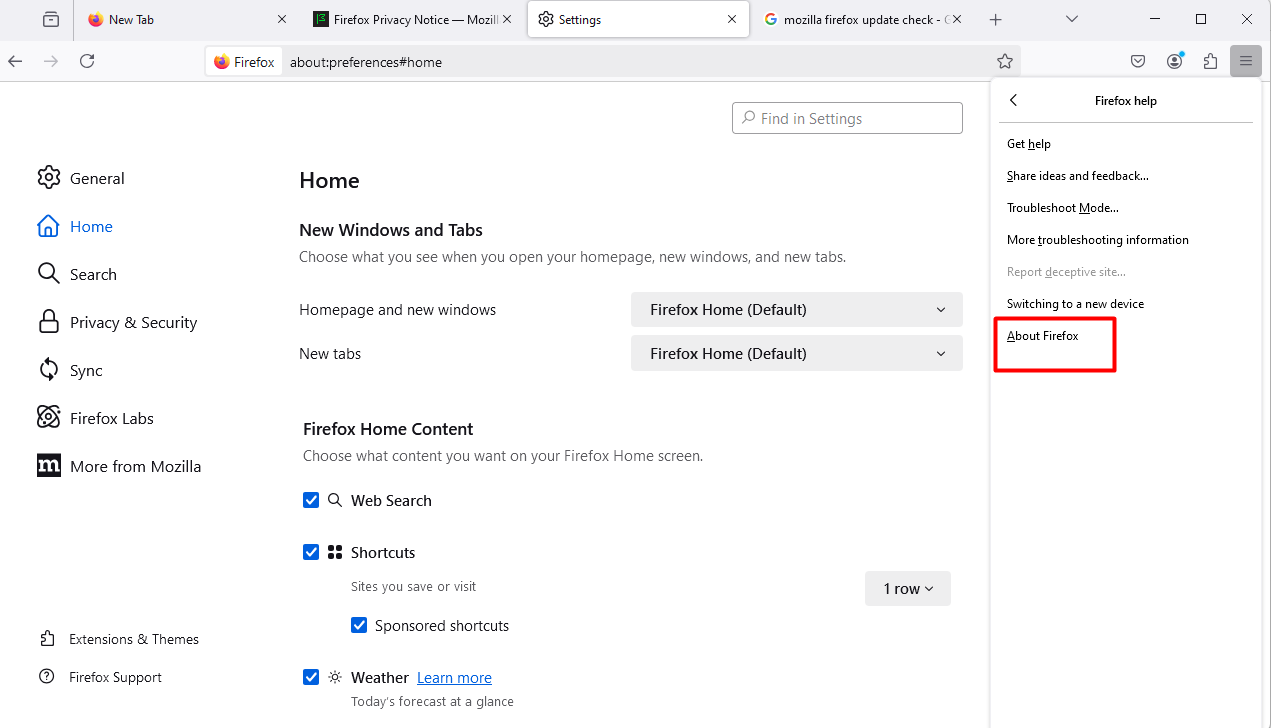Show the list all tabs chevron

click(1072, 19)
